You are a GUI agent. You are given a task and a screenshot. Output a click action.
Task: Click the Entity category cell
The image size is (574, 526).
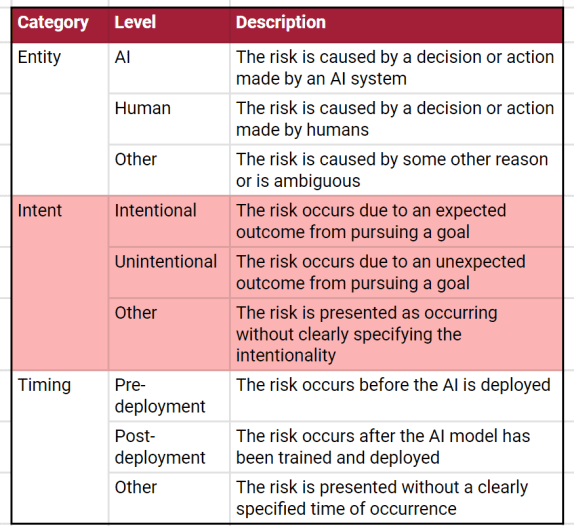[x=60, y=119]
